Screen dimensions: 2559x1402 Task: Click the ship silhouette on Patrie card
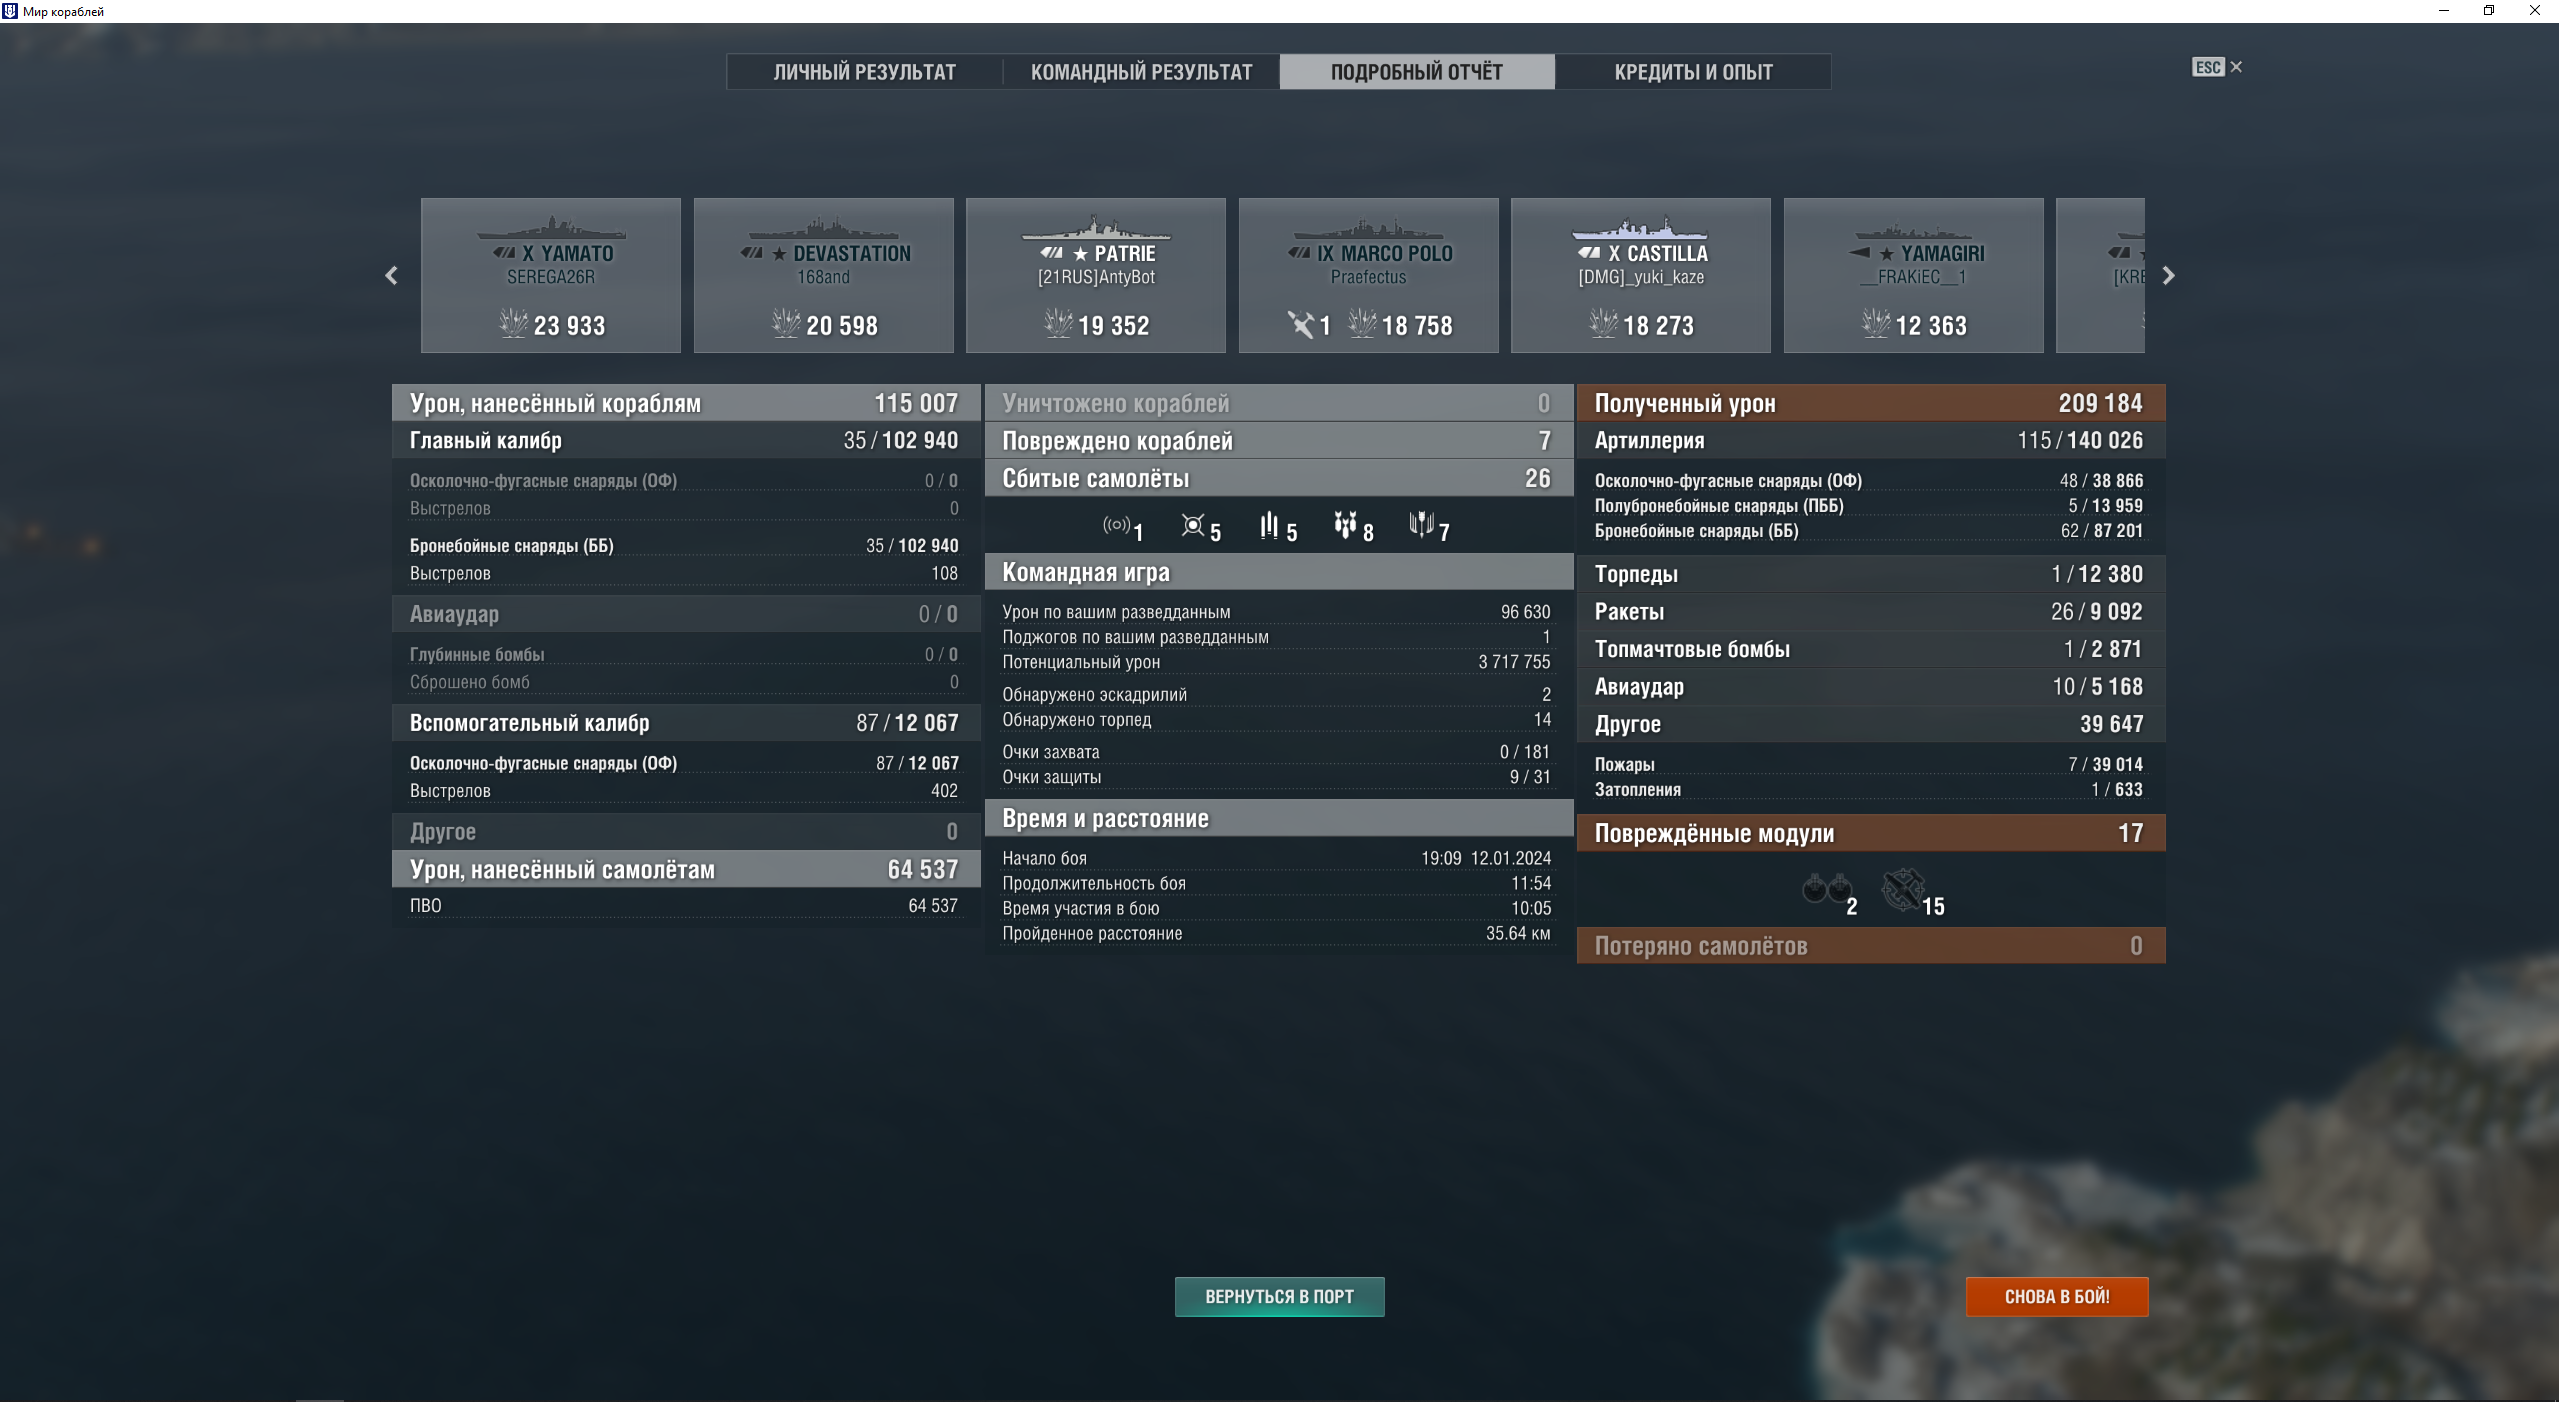coord(1096,228)
